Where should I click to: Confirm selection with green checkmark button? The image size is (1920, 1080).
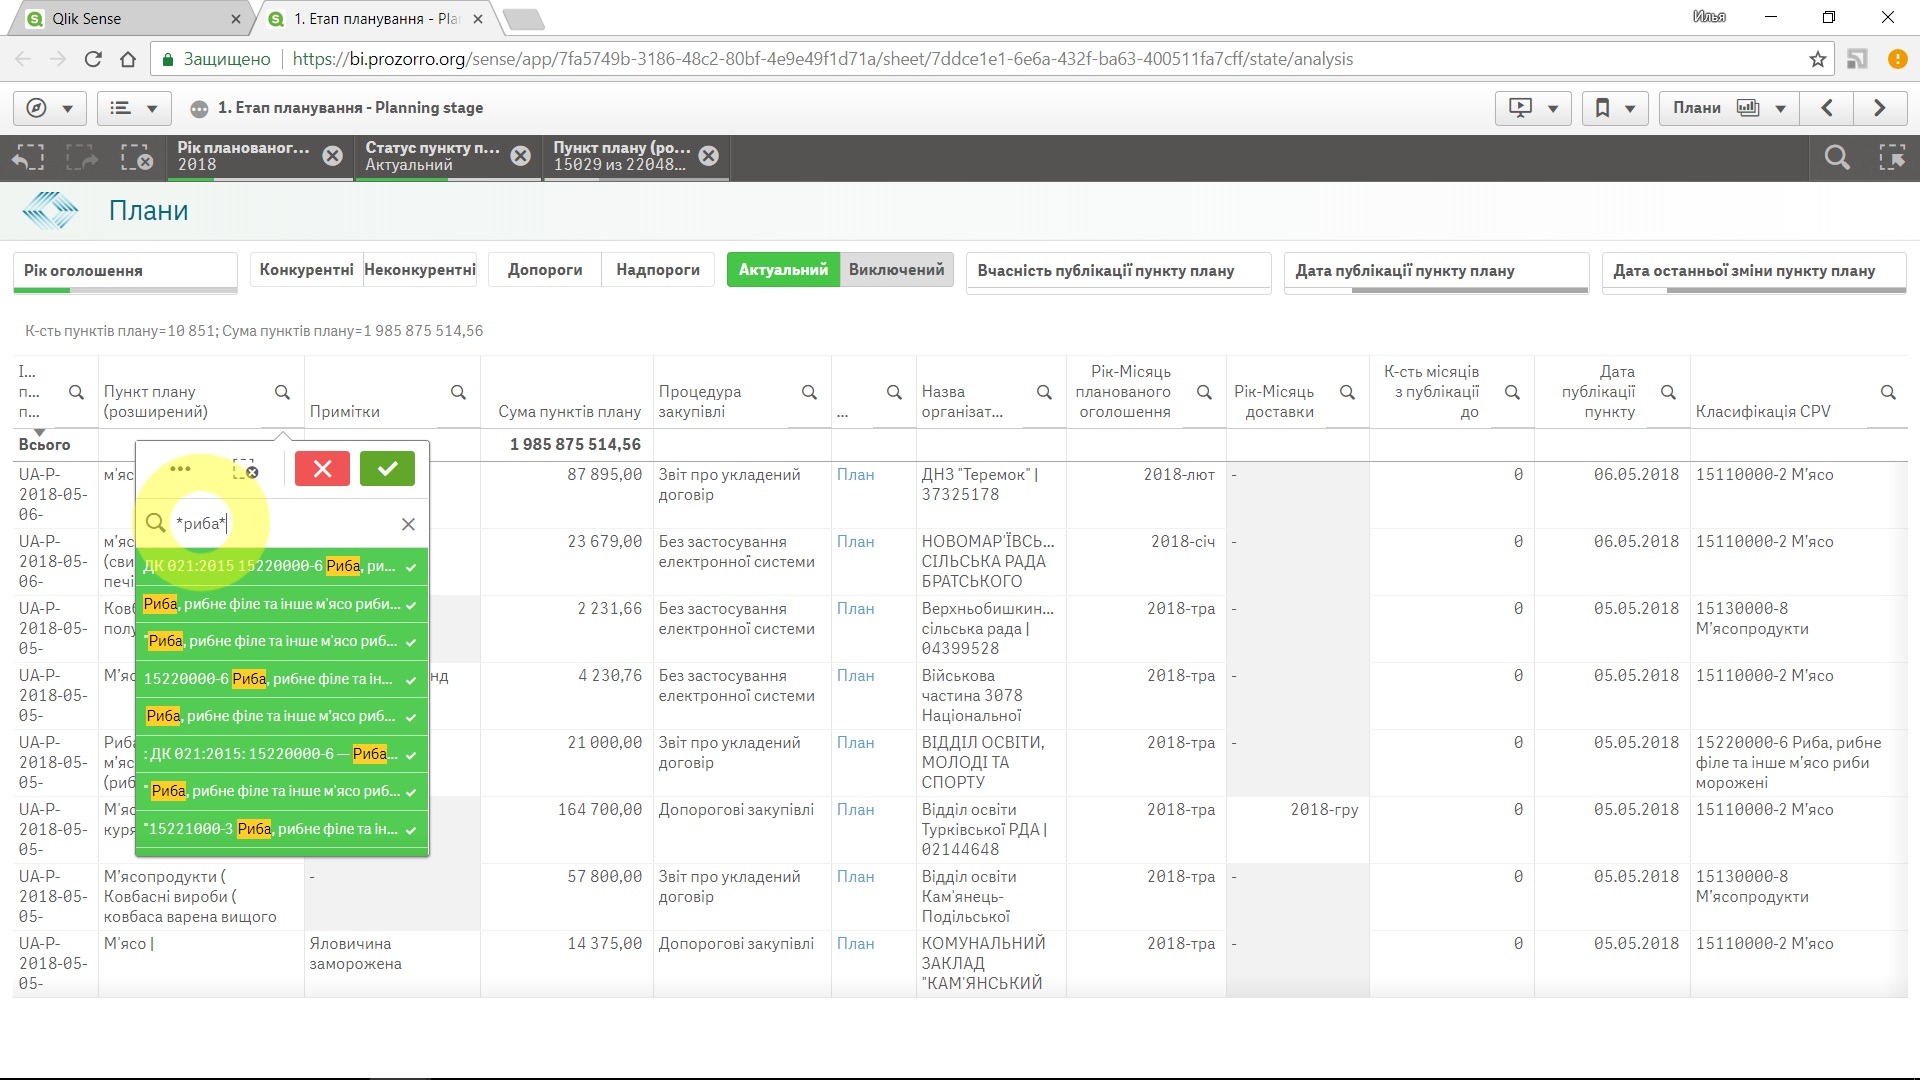(x=387, y=469)
